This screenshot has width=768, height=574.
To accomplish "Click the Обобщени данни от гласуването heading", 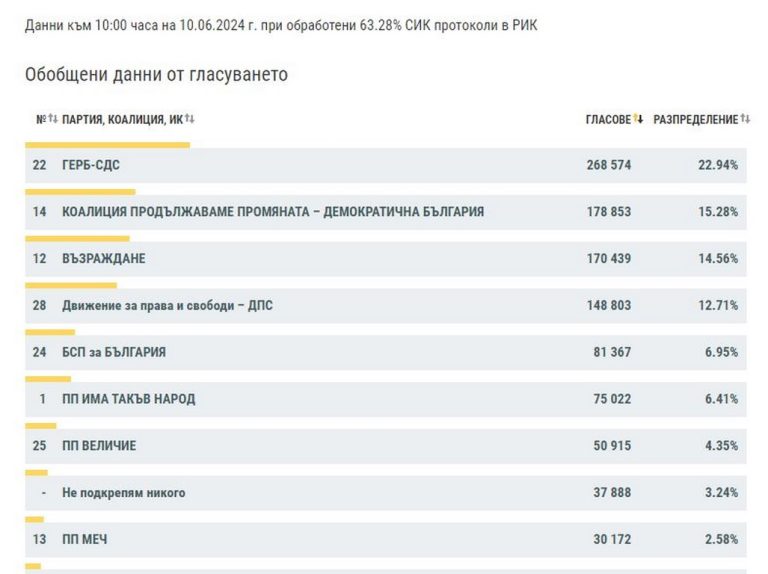I will pyautogui.click(x=156, y=75).
